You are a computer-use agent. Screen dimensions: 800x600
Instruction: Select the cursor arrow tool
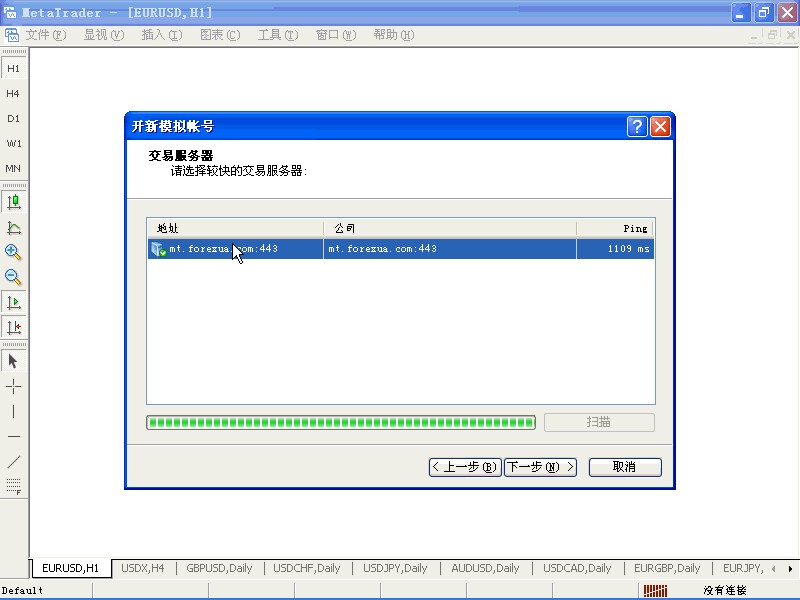coord(13,361)
